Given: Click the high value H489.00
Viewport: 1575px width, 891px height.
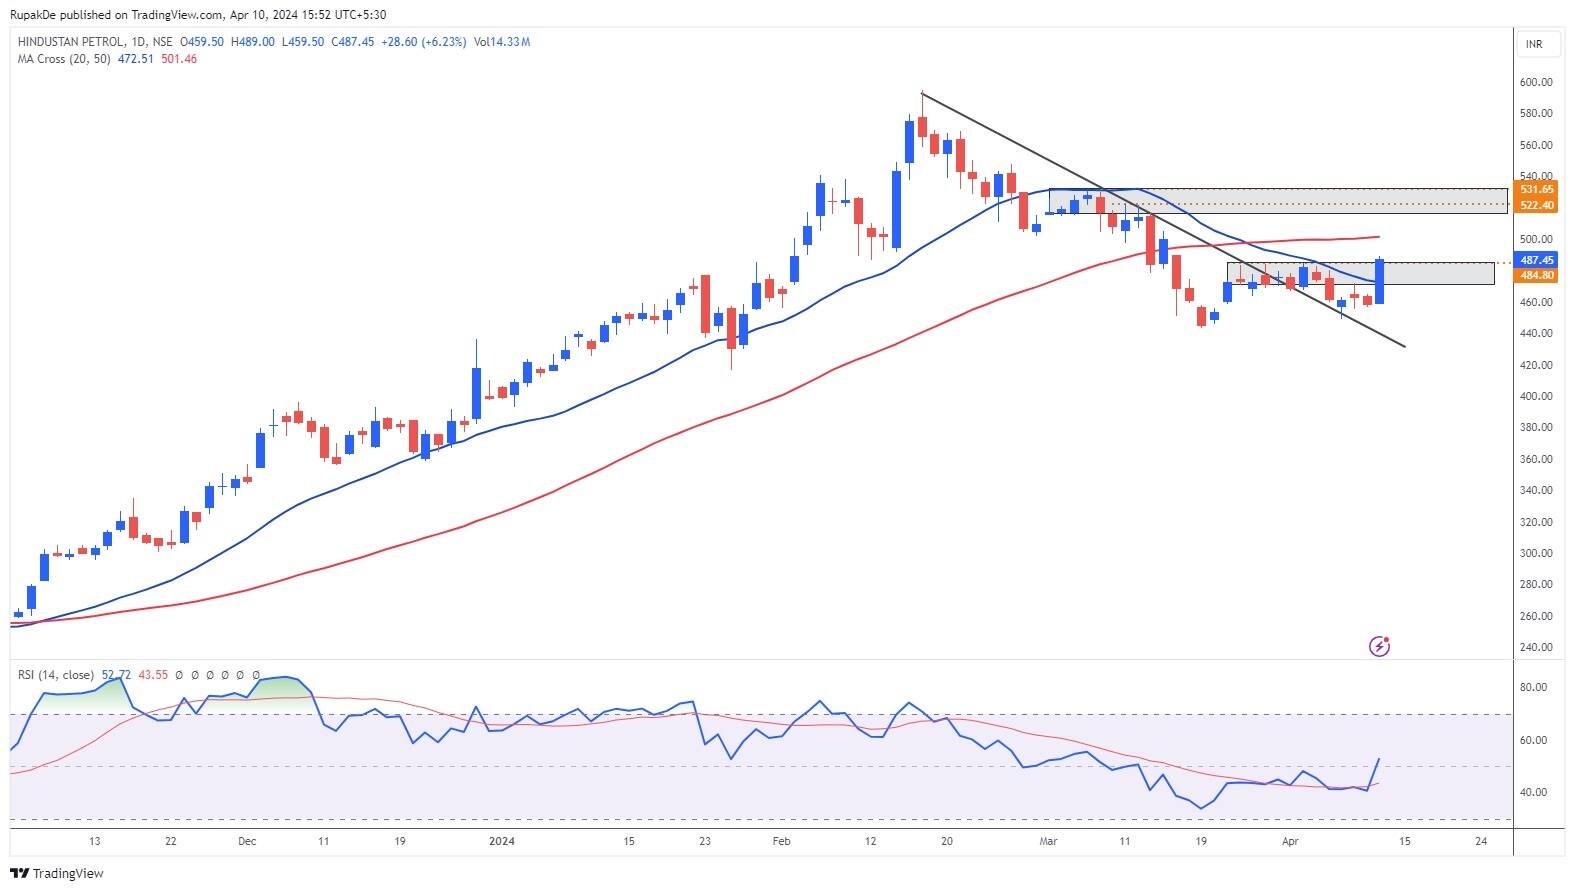Looking at the screenshot, I should [x=252, y=42].
